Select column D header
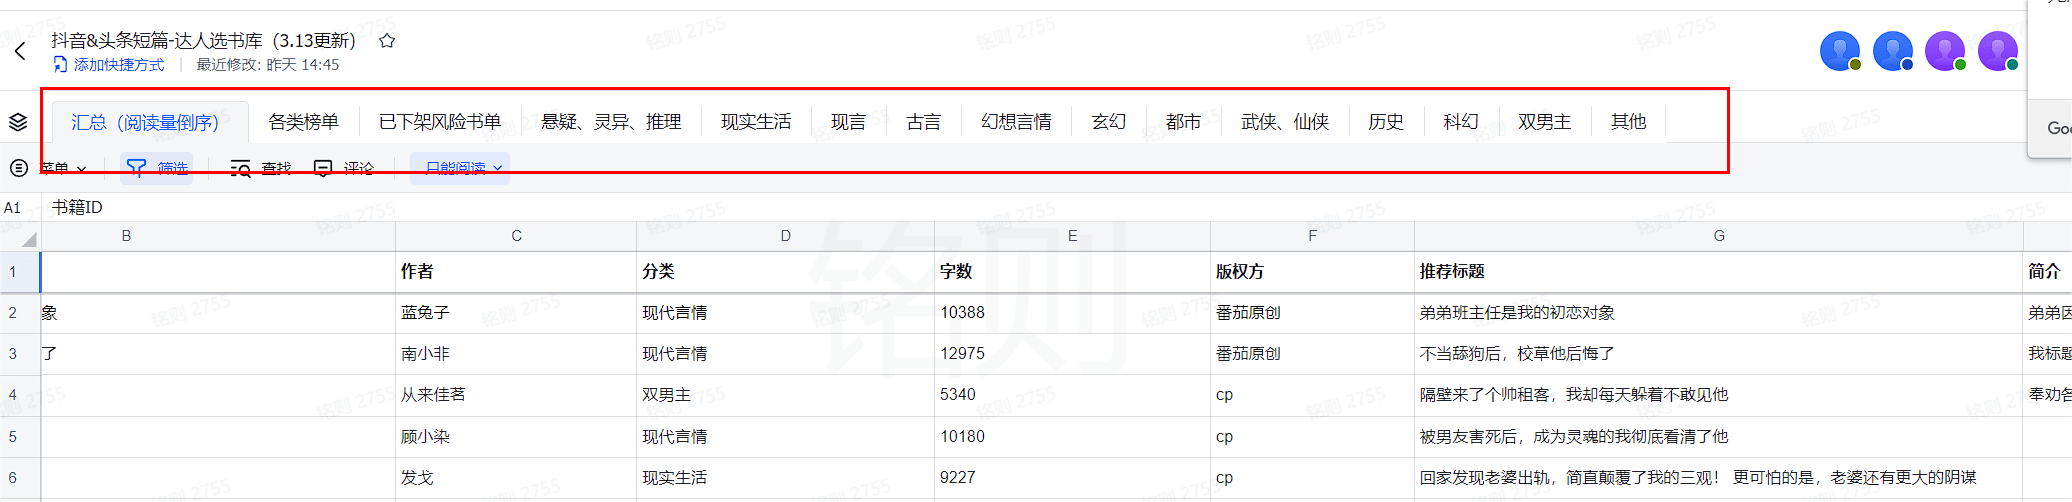2072x502 pixels. (x=785, y=236)
